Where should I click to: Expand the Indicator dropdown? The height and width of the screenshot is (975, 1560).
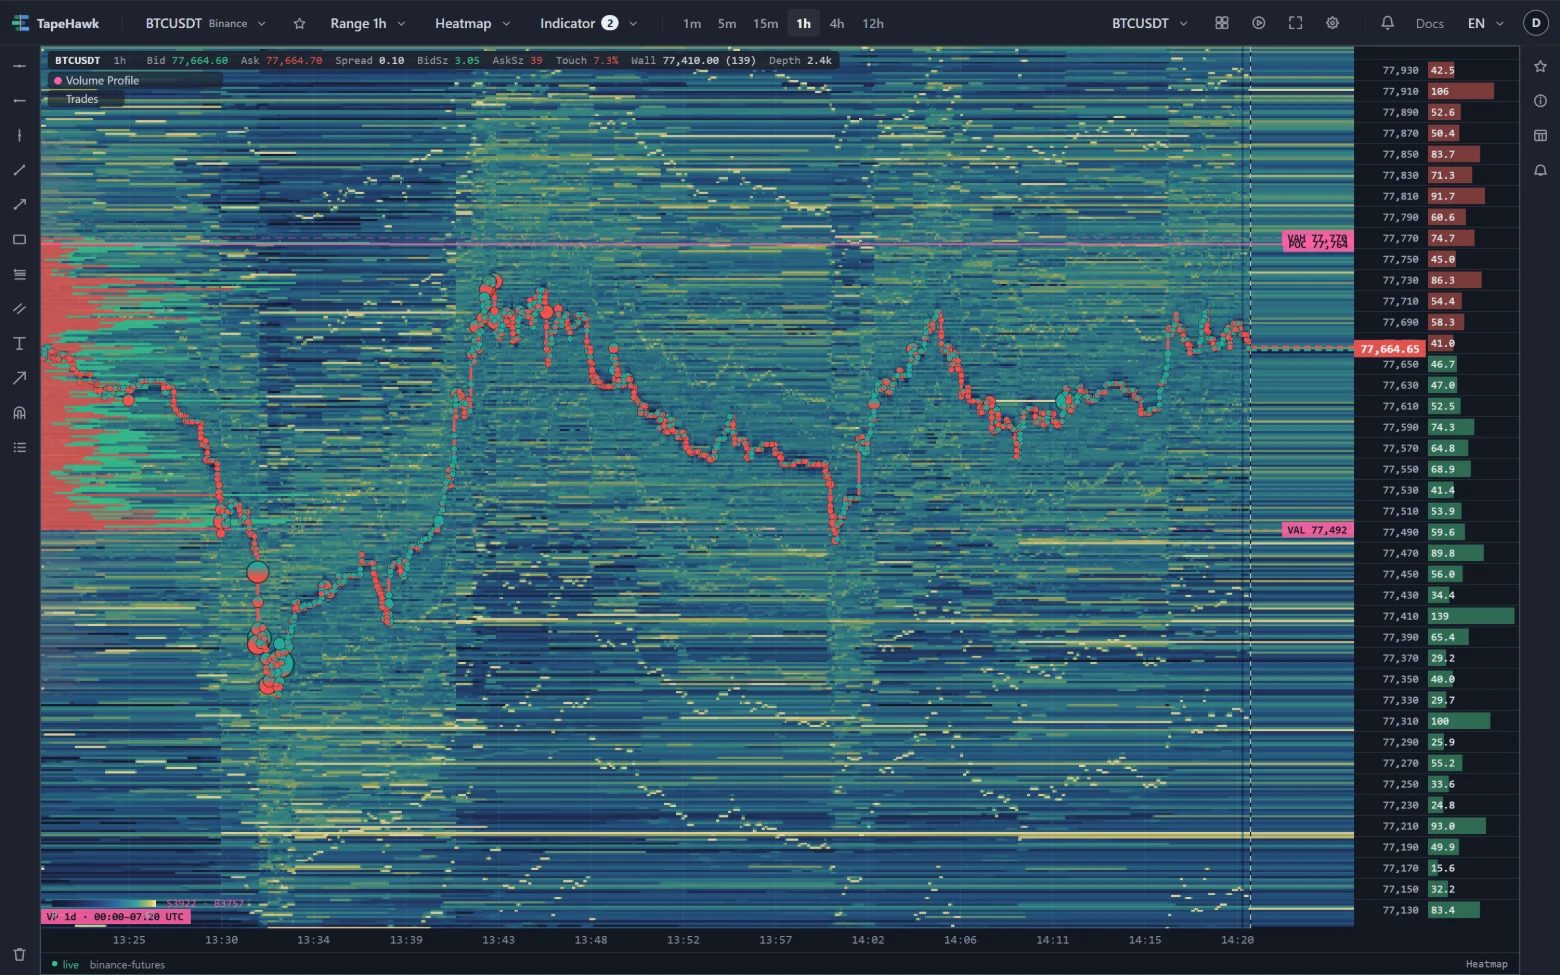(x=588, y=23)
